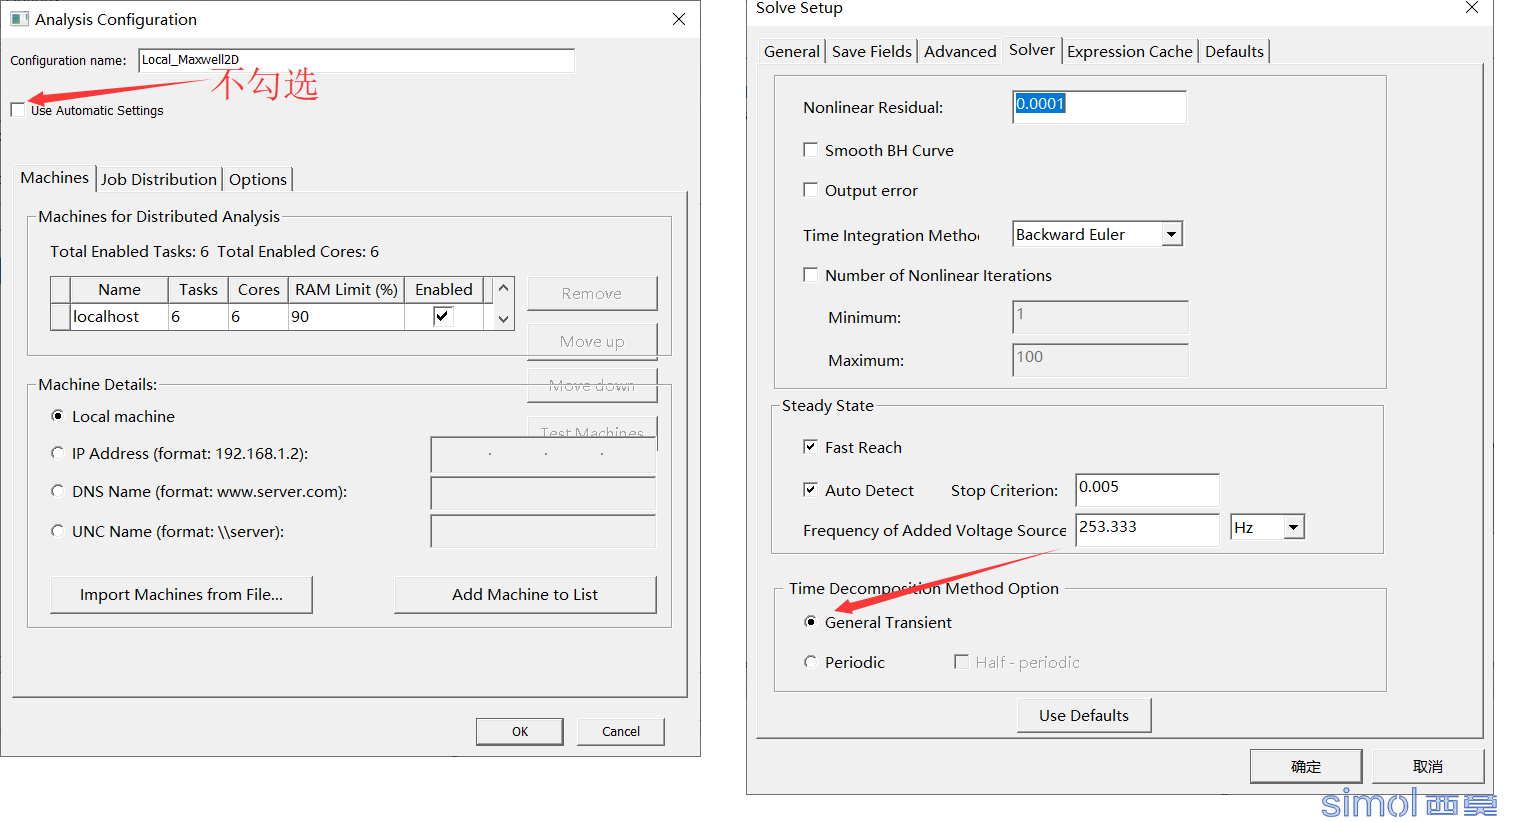Select the Local machine radio button
The height and width of the screenshot is (822, 1516).
57,416
